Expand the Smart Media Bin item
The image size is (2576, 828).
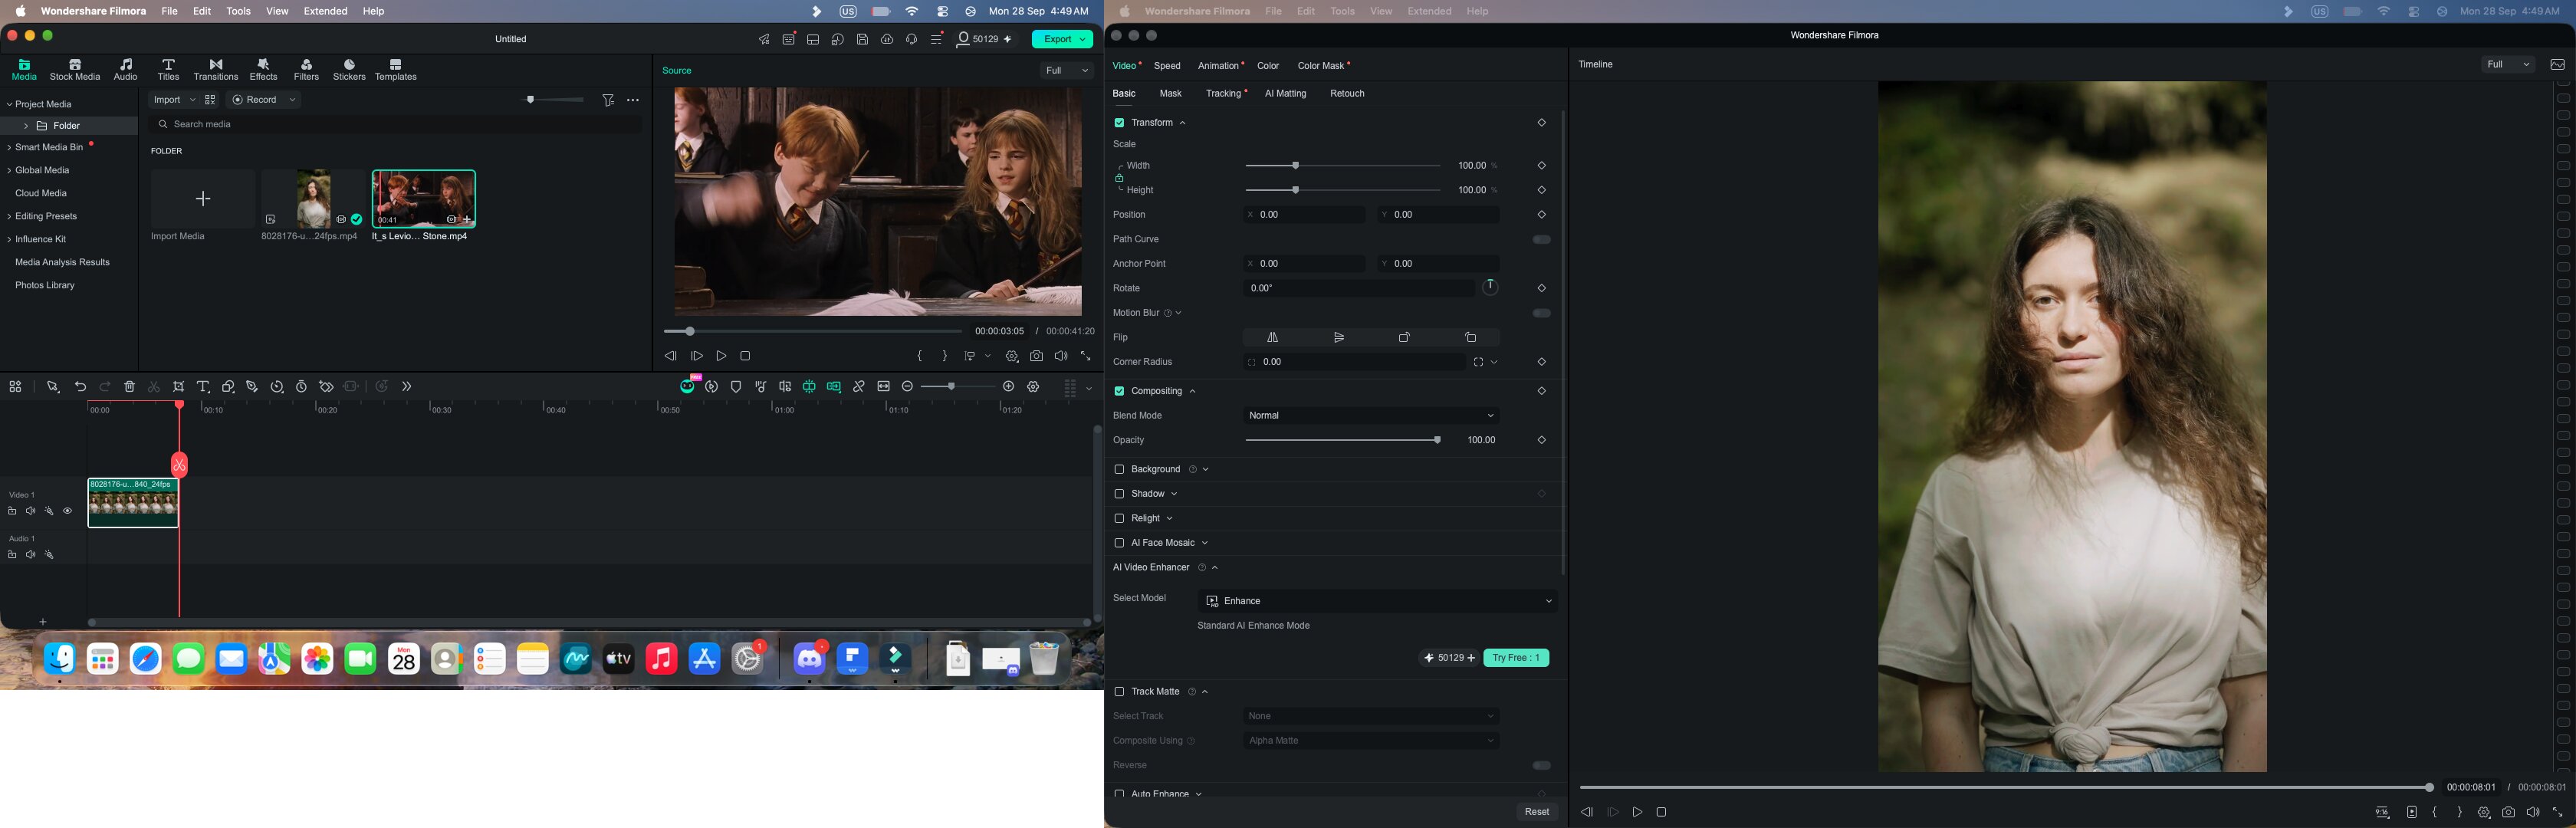(x=9, y=148)
